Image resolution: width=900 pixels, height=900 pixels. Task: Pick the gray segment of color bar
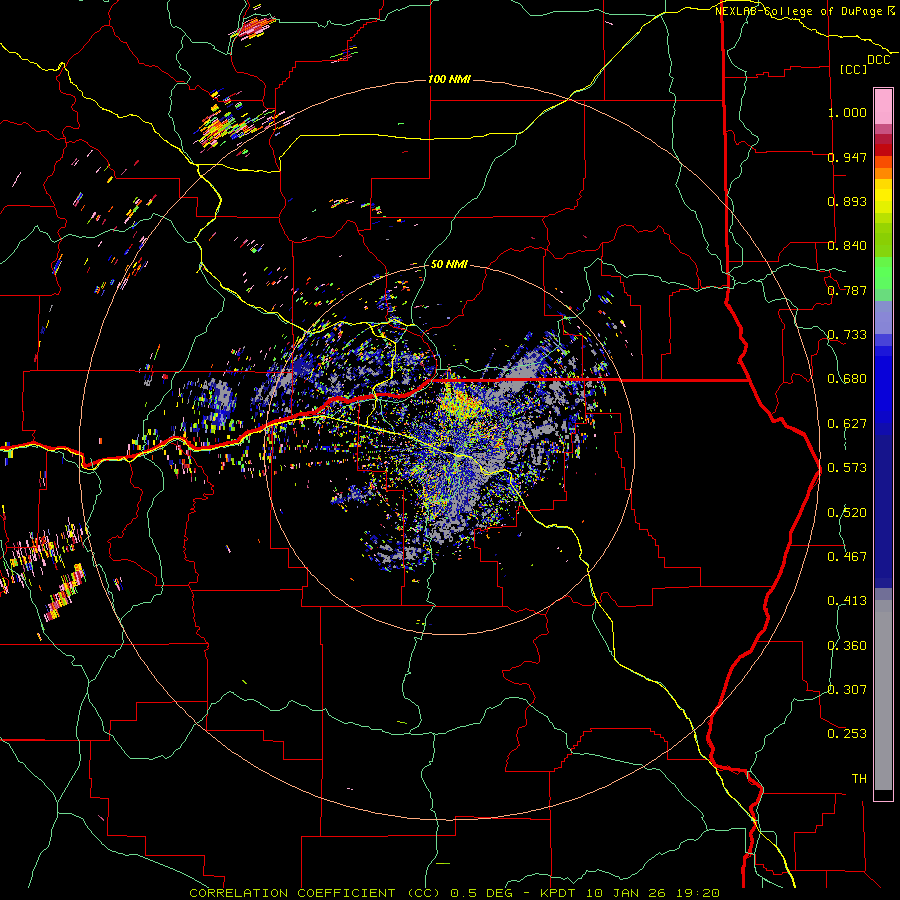883,695
